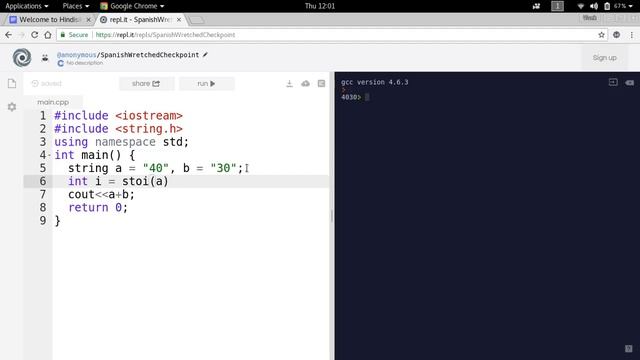
Task: Toggle the editor layout icon
Action: tap(322, 84)
